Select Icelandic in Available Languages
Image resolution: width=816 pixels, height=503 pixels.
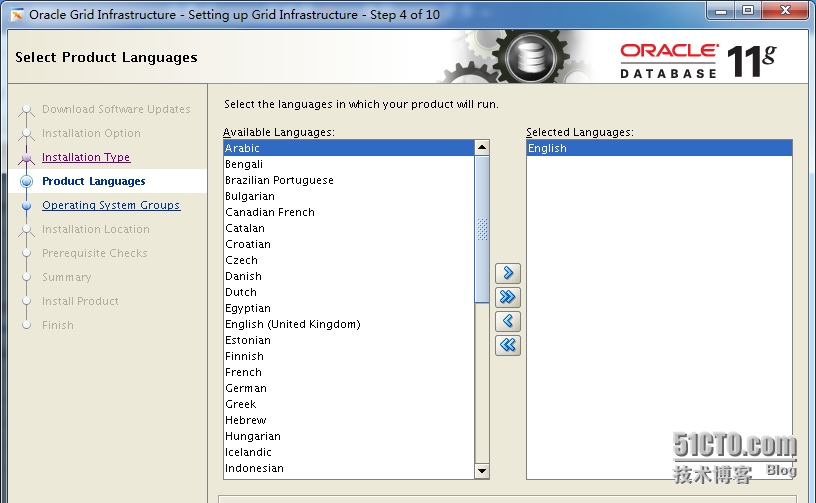pos(349,452)
